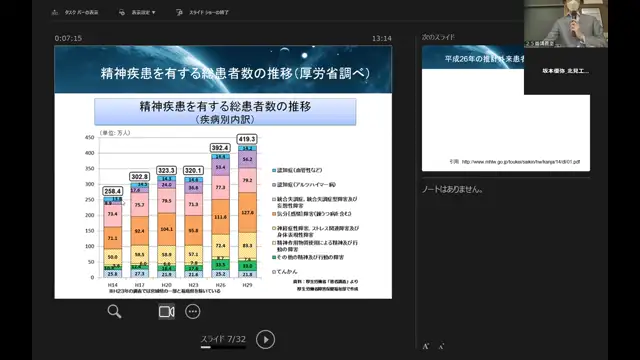Viewport: 640px width, 360px height.
Task: End the slide show with スライドショーの終了
Action: click(203, 12)
